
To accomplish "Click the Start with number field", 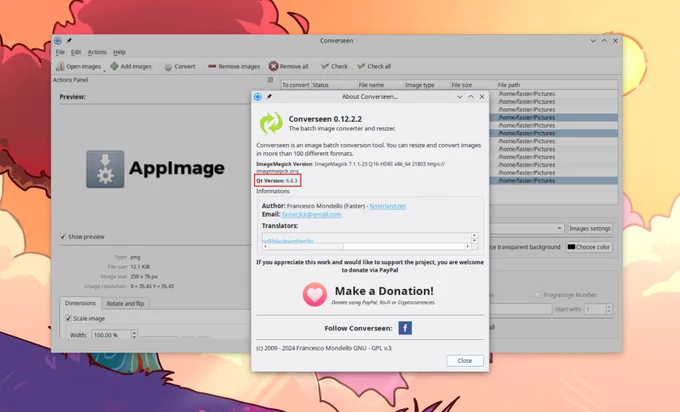I will (x=595, y=309).
